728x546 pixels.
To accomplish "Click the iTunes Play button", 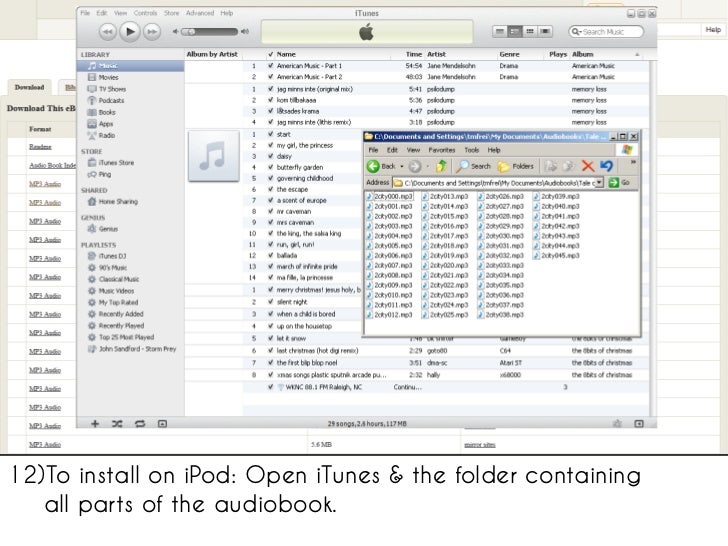I will tap(130, 32).
